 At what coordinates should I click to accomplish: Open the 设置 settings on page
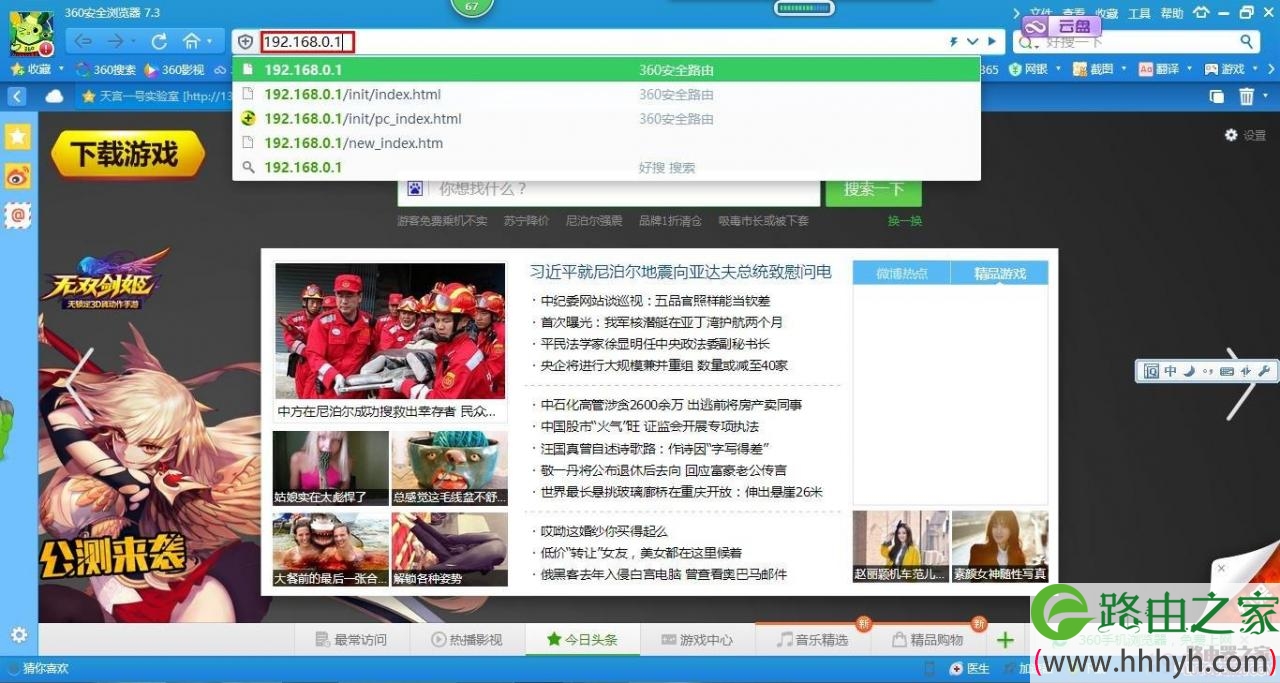coord(1246,135)
